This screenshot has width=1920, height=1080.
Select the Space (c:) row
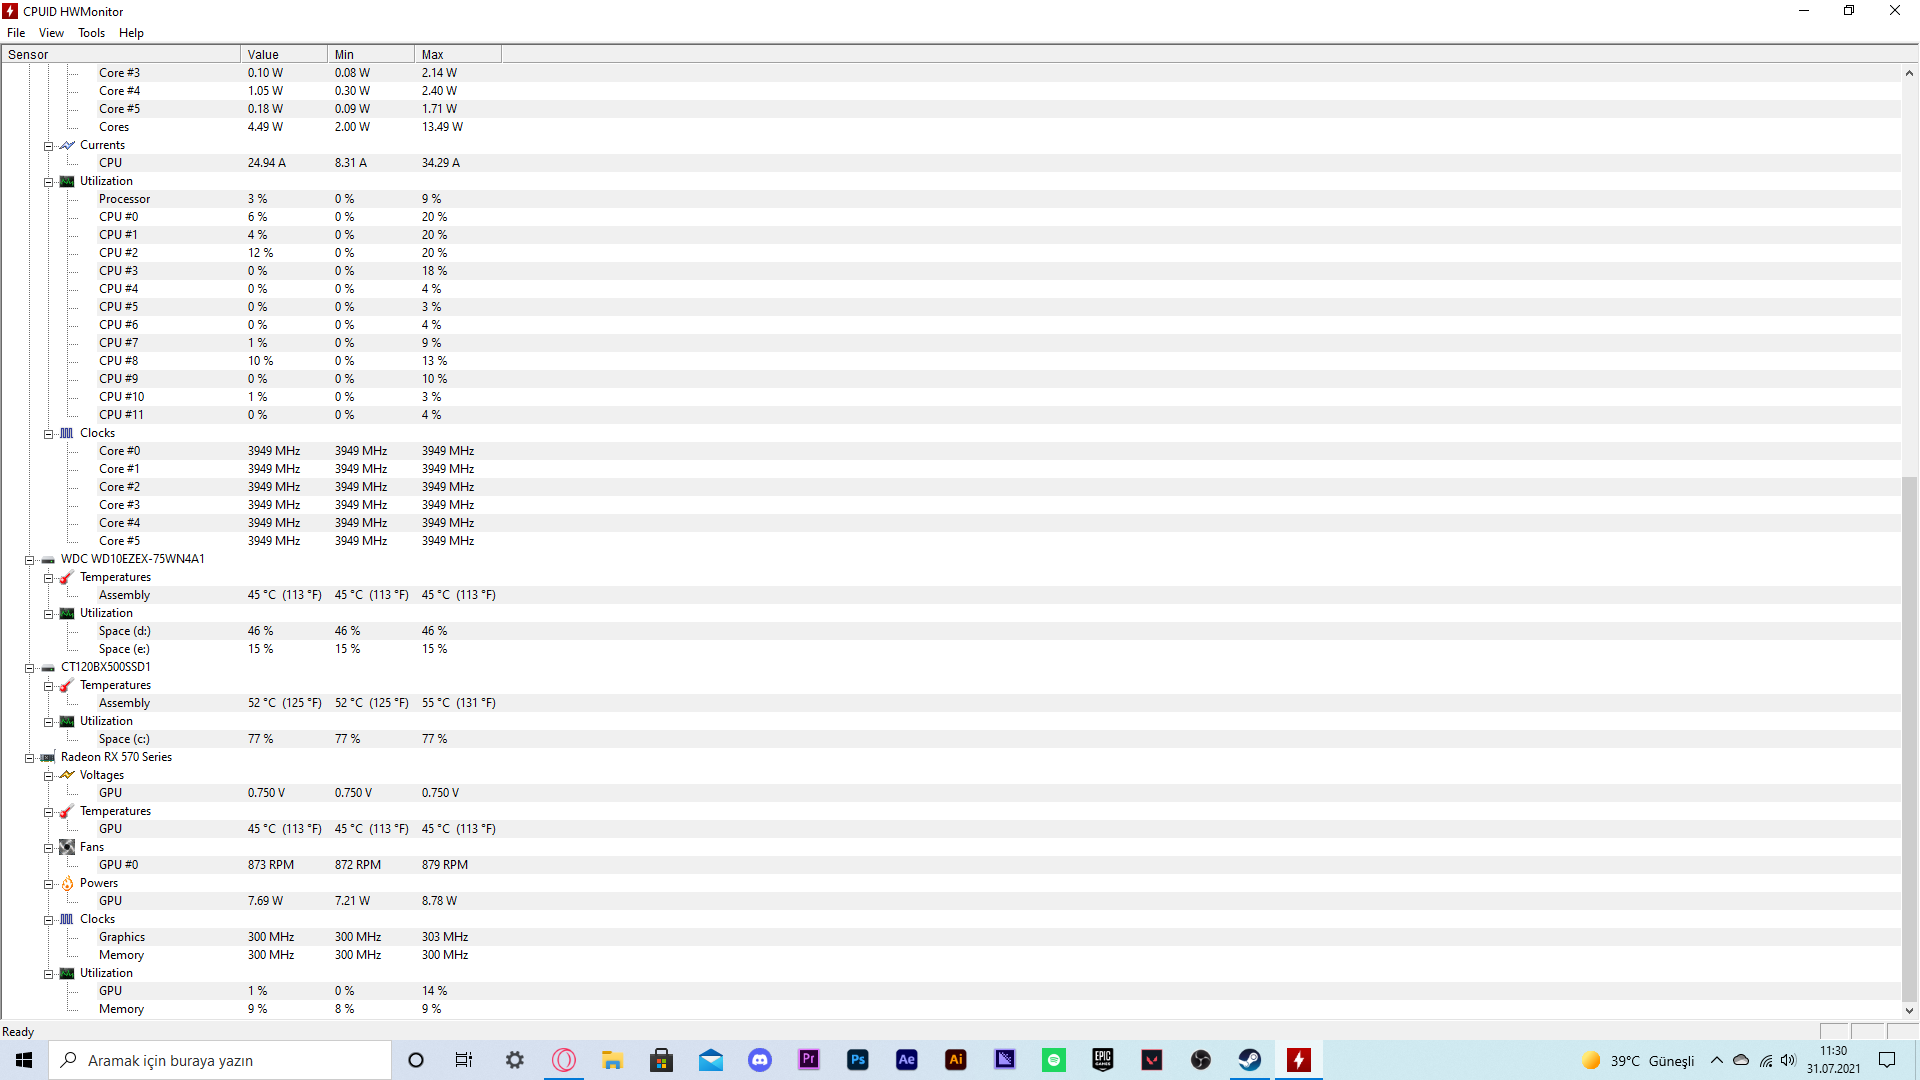point(950,739)
